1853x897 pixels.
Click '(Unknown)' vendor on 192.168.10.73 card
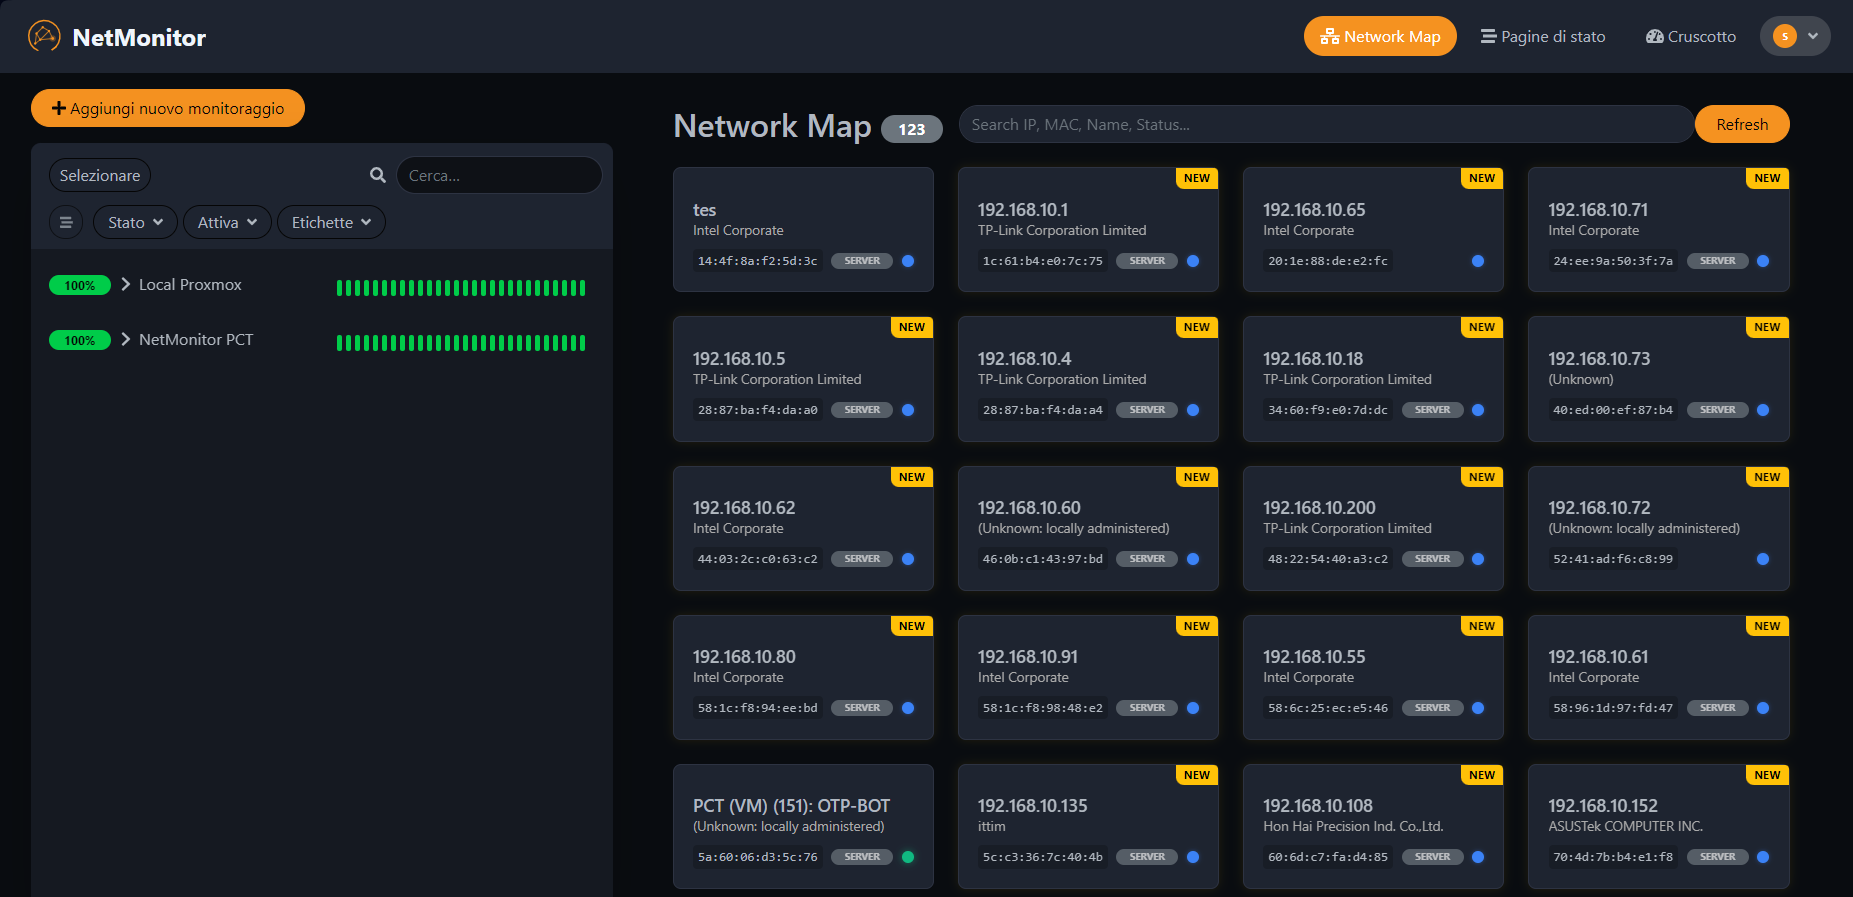click(x=1581, y=380)
